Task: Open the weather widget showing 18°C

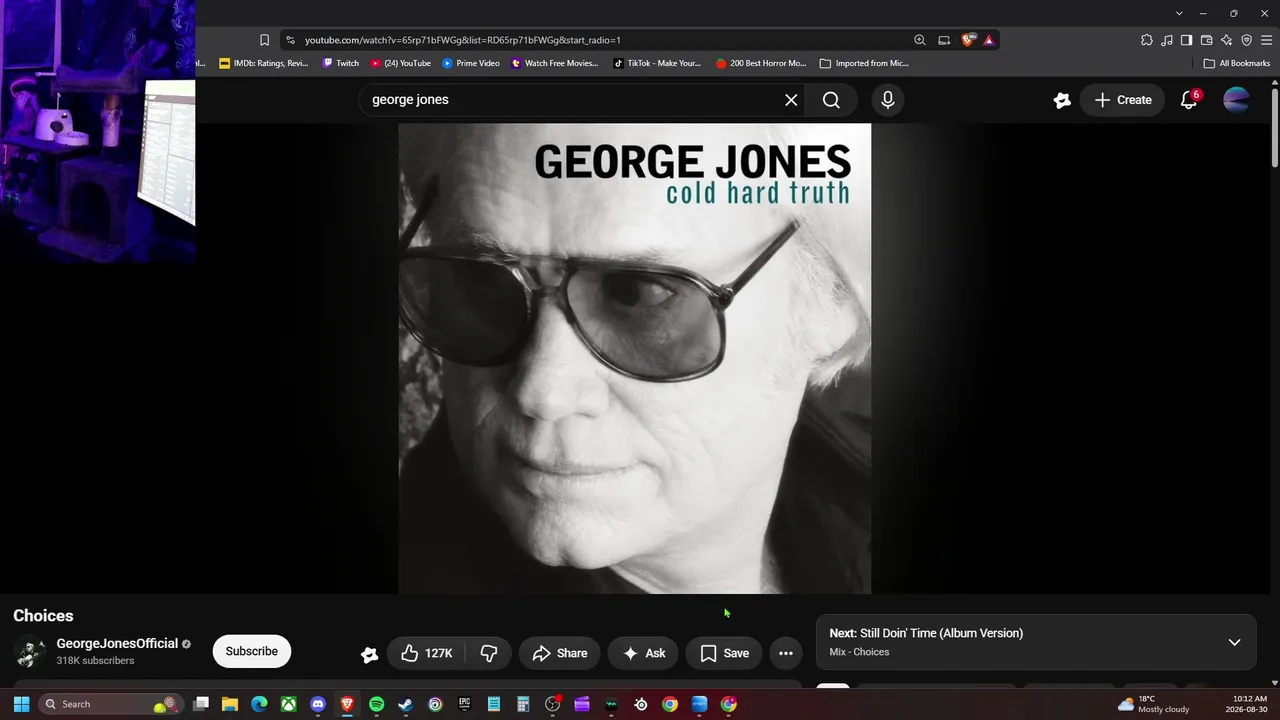Action: pyautogui.click(x=1154, y=704)
